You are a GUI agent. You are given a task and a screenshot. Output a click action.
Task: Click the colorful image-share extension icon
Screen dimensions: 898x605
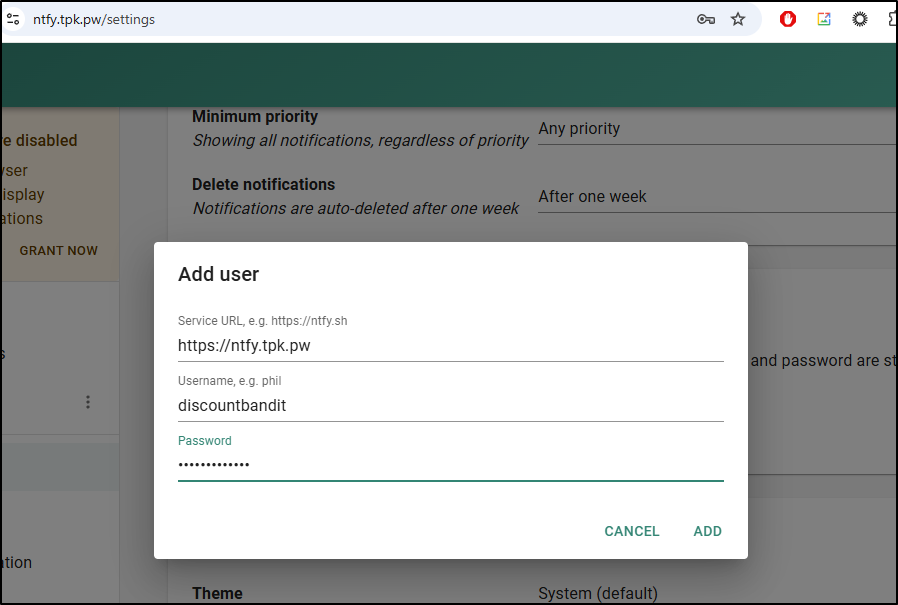[x=824, y=19]
